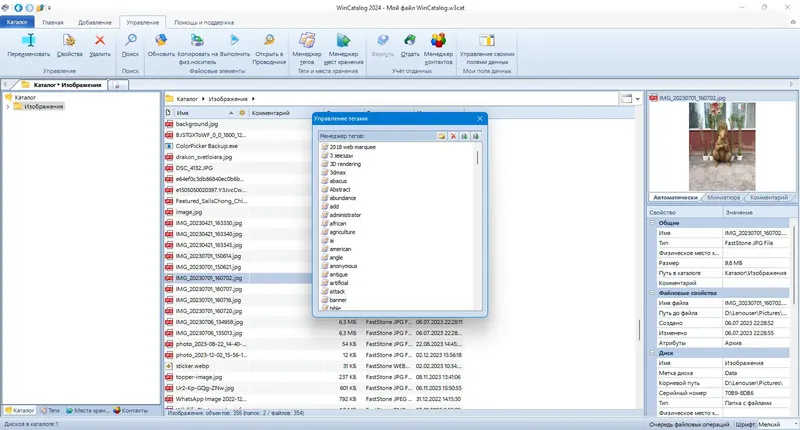This screenshot has width=800, height=430.
Task: Click the view mode icon above file list
Action: [x=627, y=99]
